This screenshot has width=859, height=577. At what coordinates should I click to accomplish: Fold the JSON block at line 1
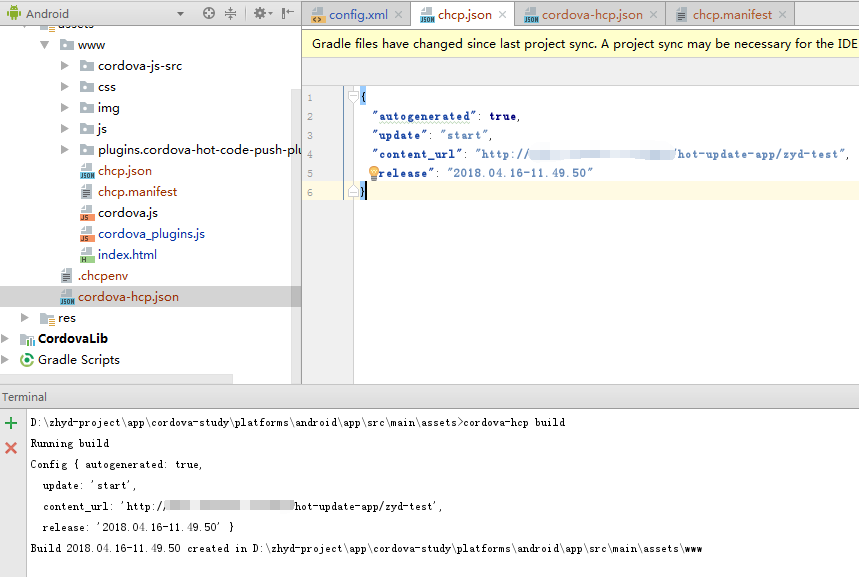pos(352,97)
